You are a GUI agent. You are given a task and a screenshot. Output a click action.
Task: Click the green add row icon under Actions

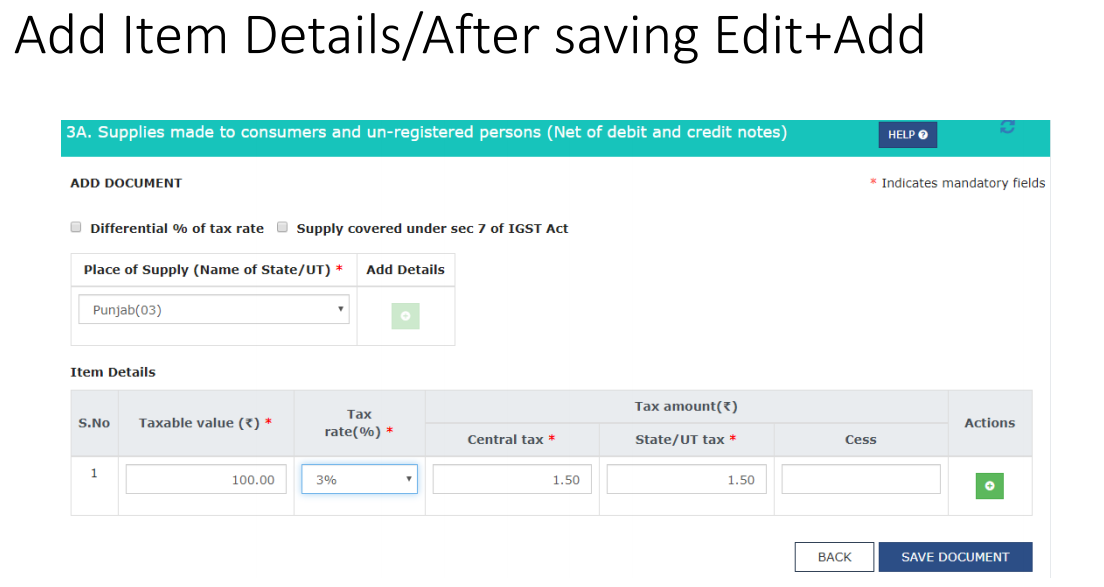point(989,486)
